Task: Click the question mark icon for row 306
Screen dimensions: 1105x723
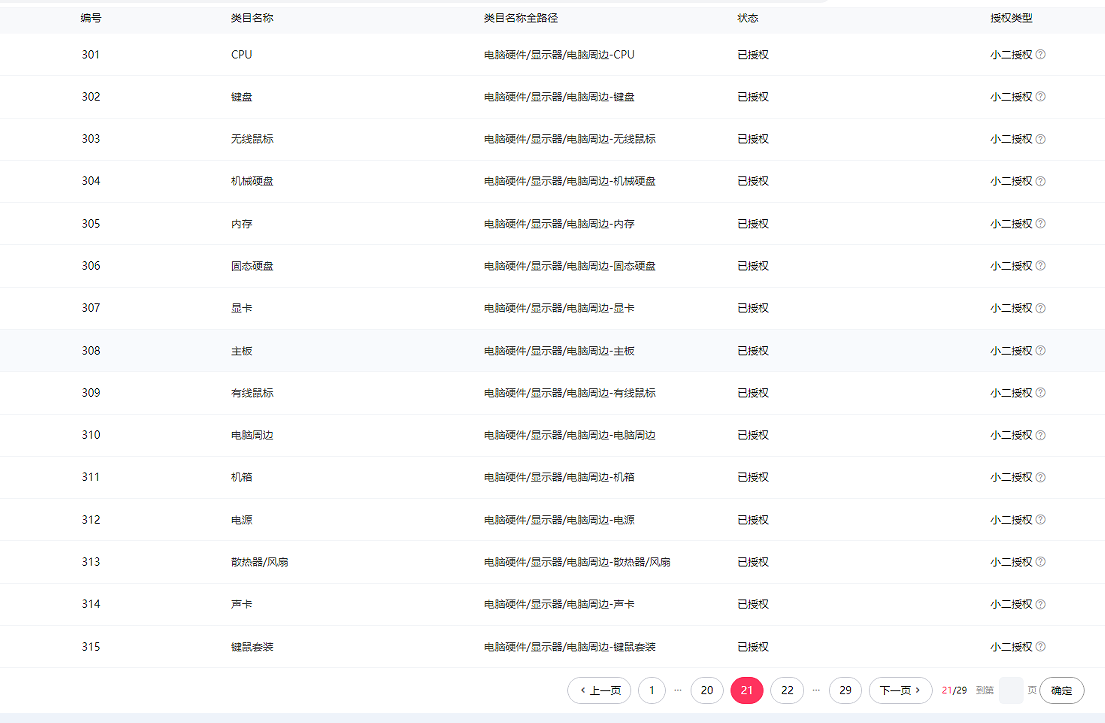Action: (x=1040, y=266)
